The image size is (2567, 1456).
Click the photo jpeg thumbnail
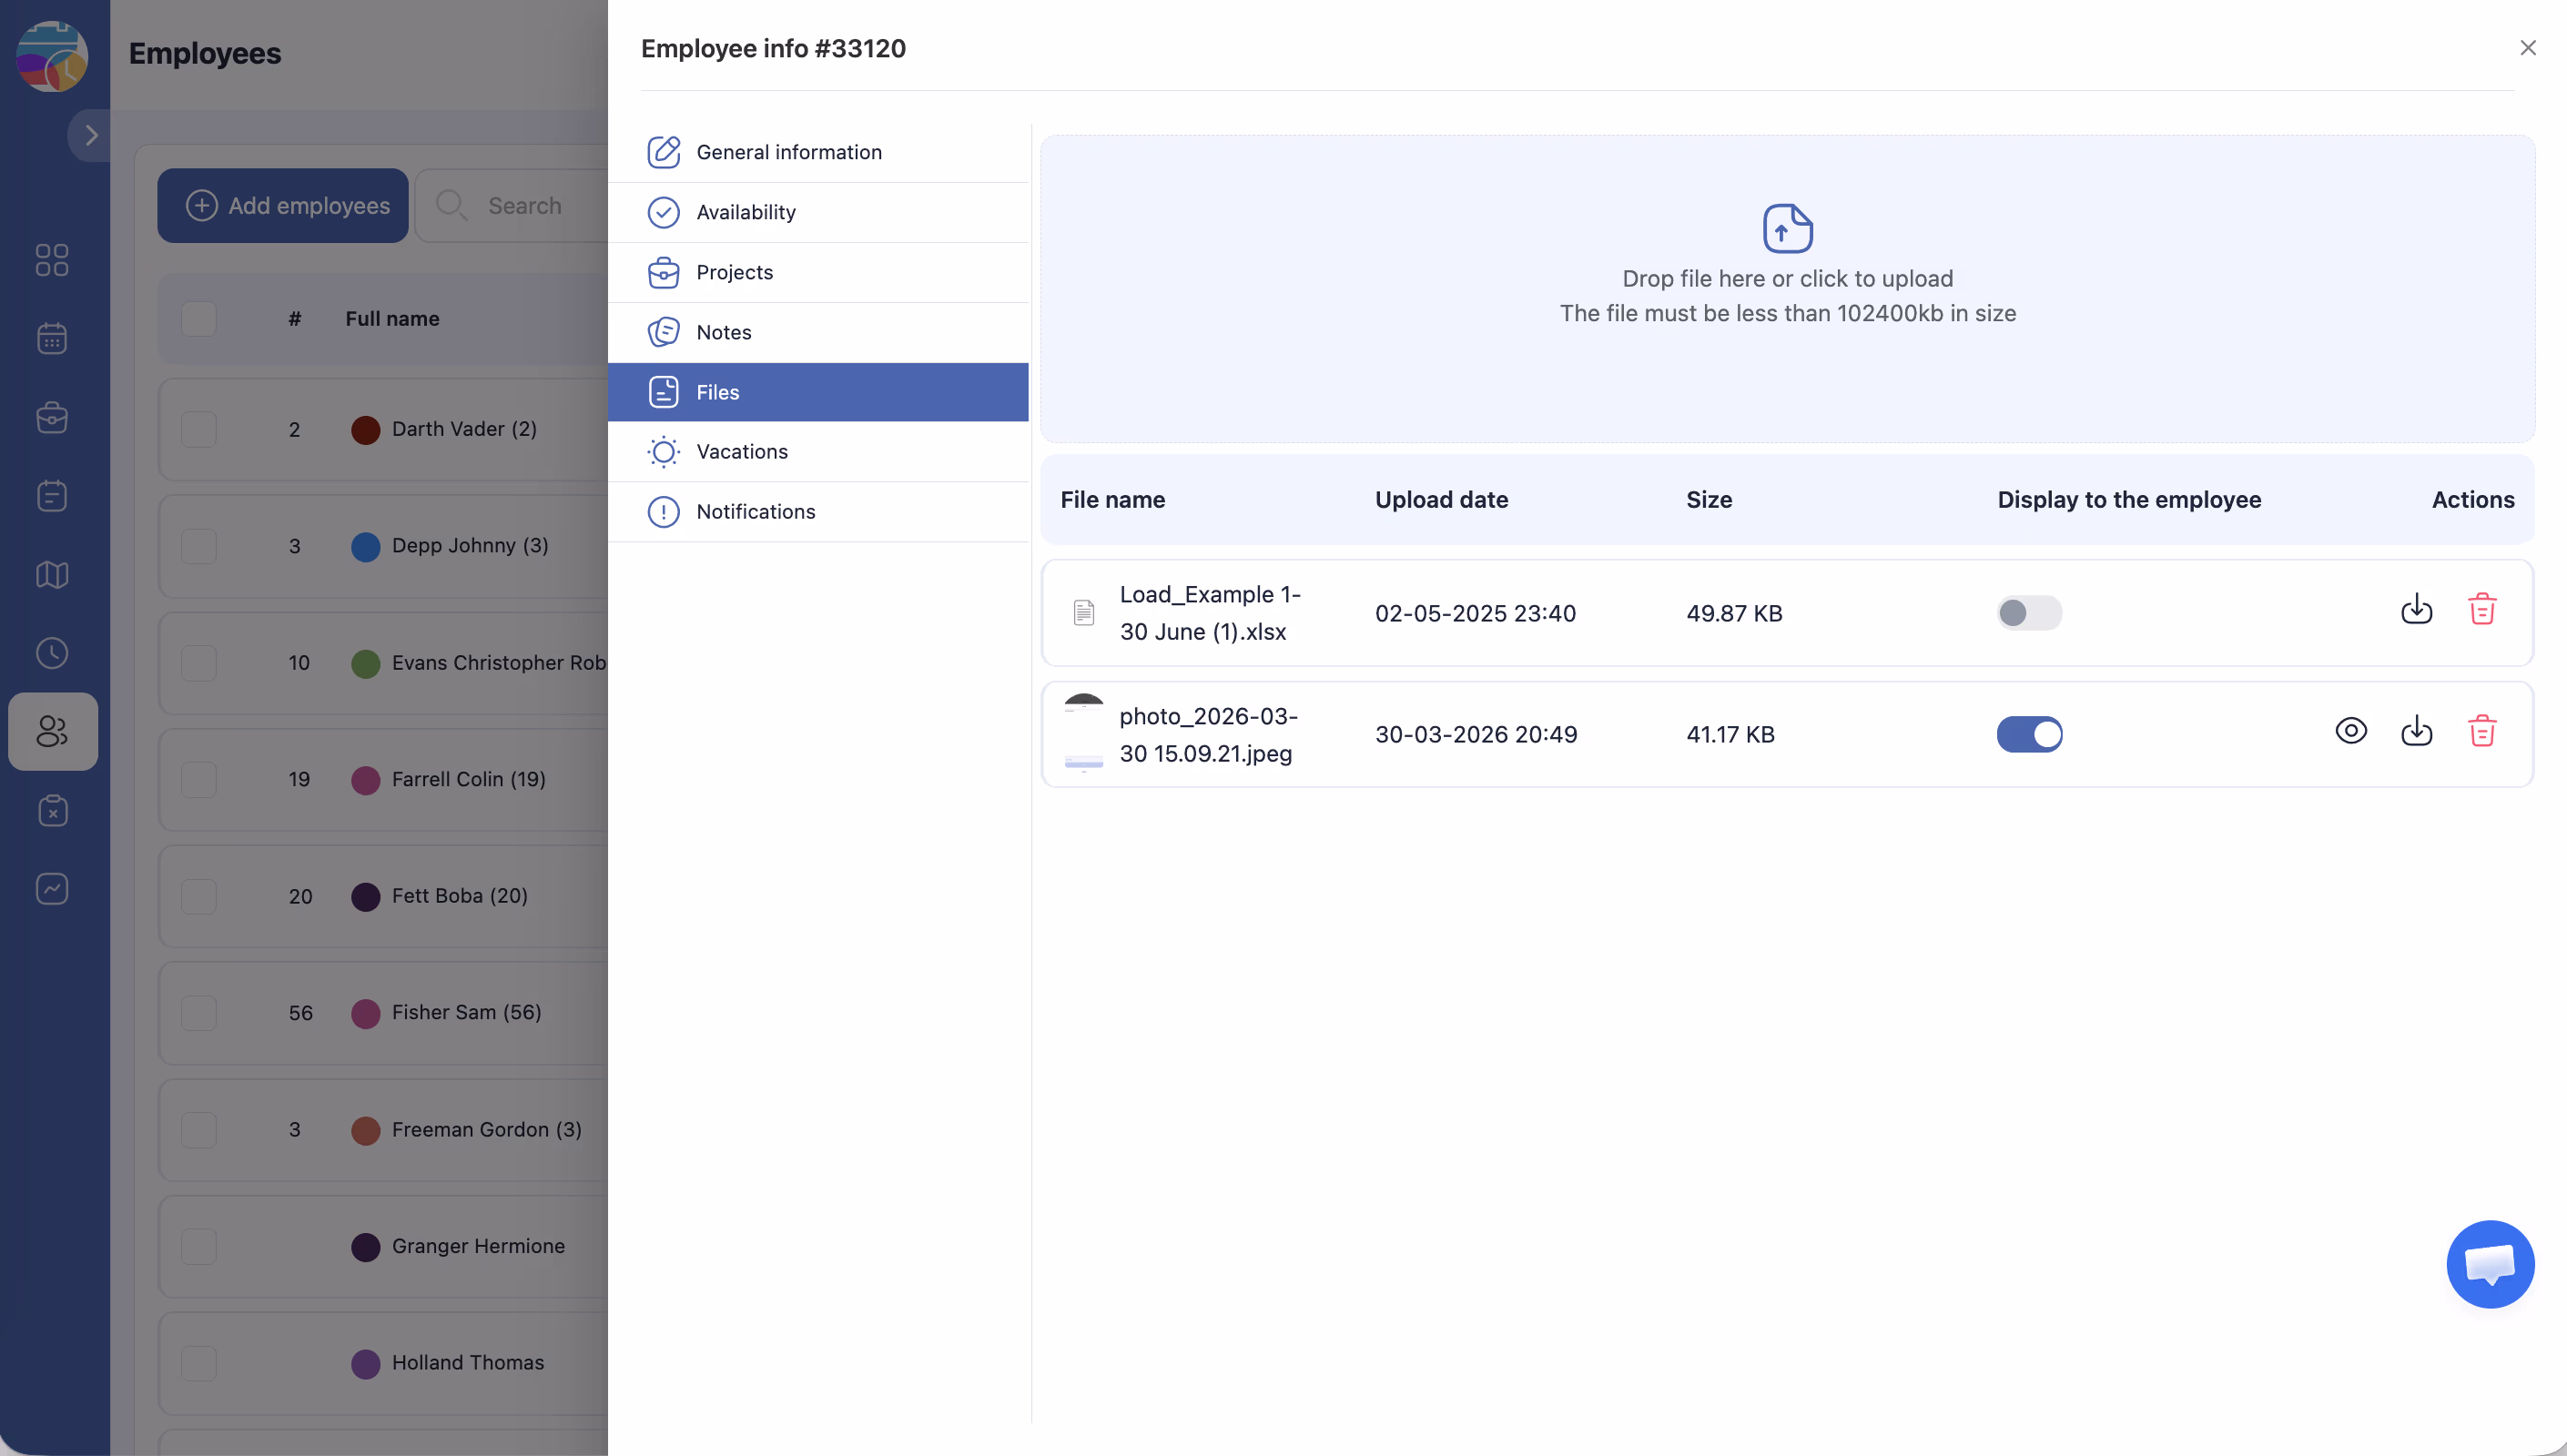[x=1083, y=734]
